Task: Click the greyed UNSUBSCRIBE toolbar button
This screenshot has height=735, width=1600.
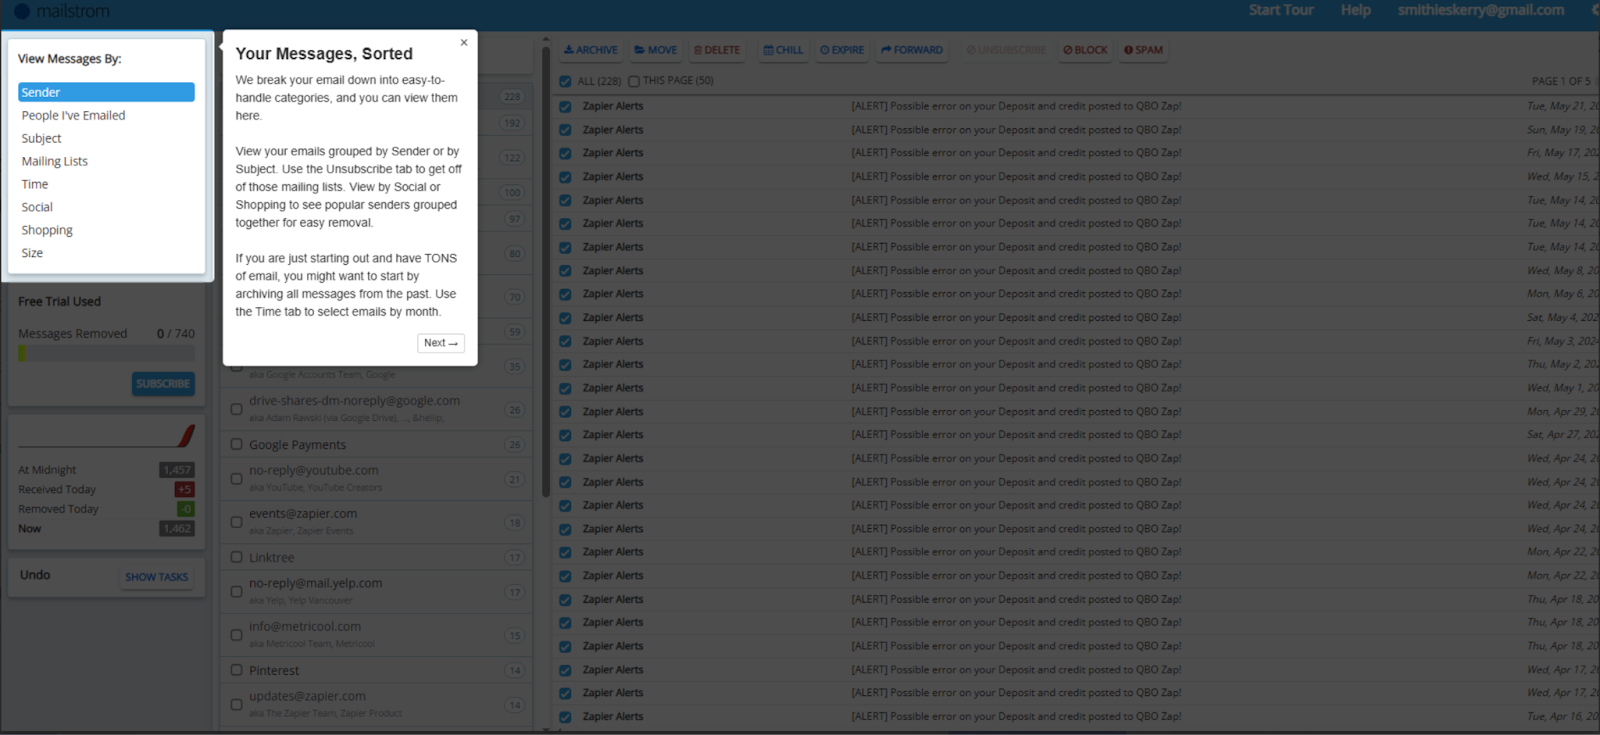Action: (1006, 50)
